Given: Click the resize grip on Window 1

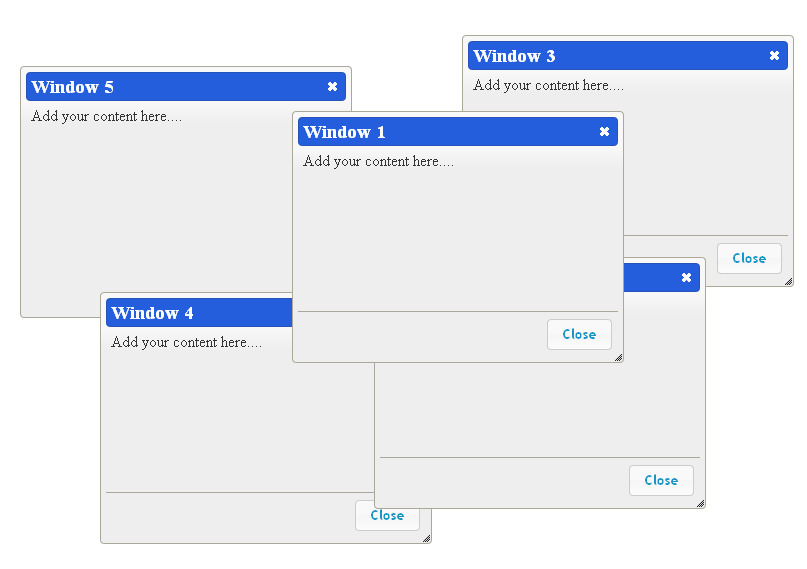Looking at the screenshot, I should click(x=618, y=357).
